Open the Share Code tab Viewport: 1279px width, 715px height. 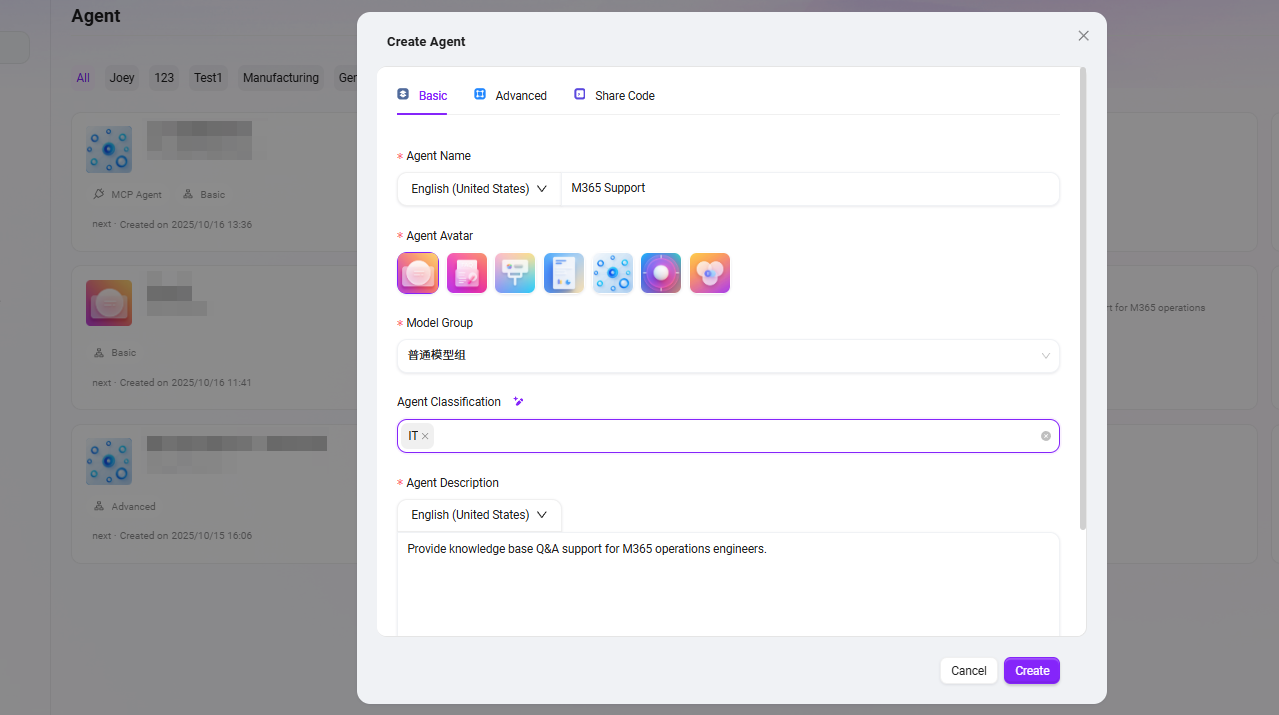click(x=614, y=96)
